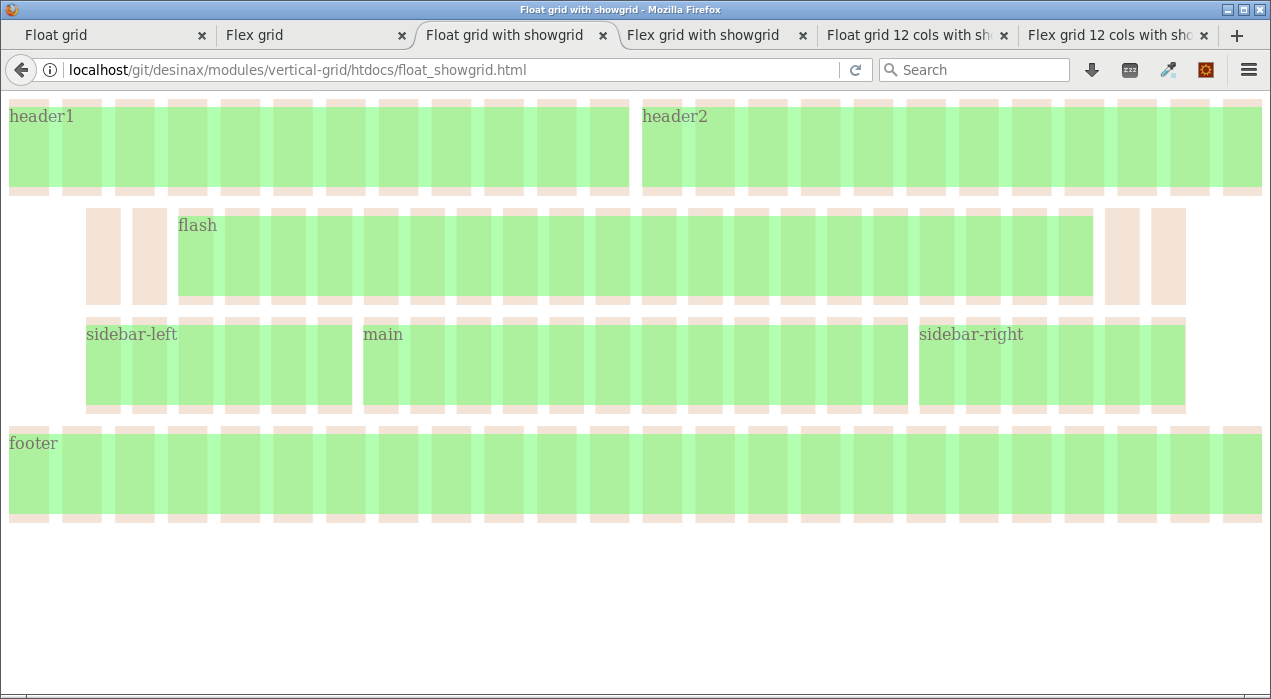Open the Downloads panel
Viewport: 1271px width, 699px height.
coord(1092,70)
